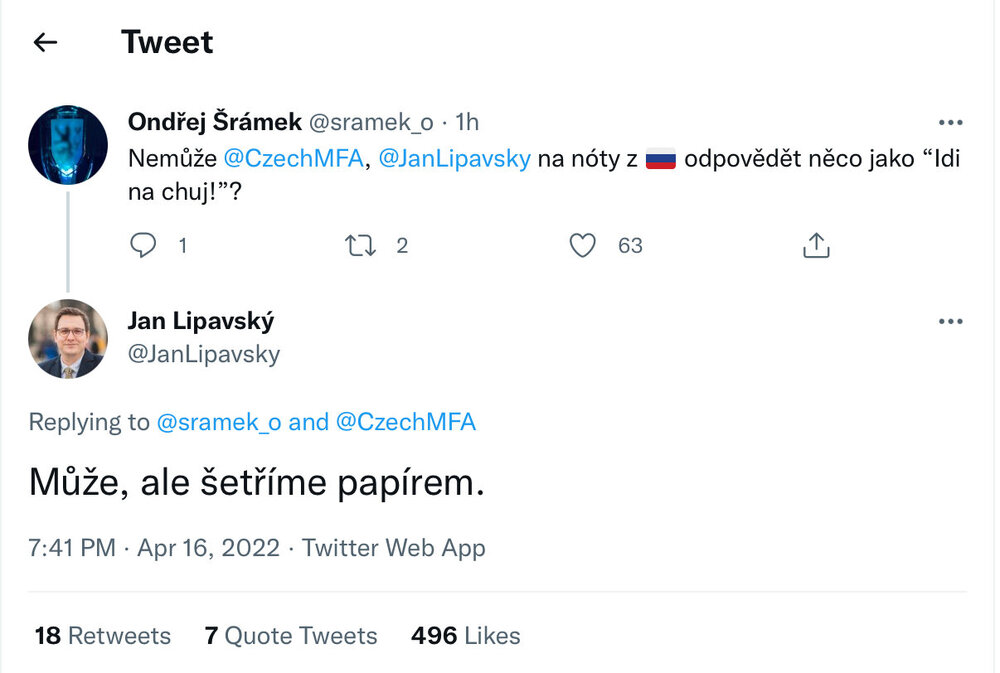Viewport: 1000px width, 673px height.
Task: Open Ondřej Šrámek's profile picture
Action: pos(68,145)
